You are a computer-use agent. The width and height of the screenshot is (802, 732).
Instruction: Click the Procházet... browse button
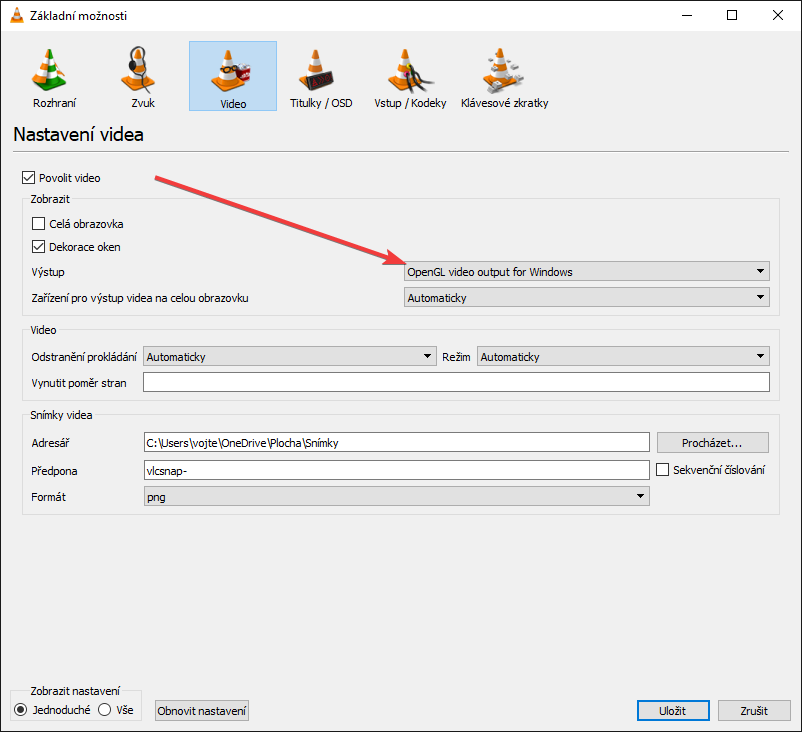point(712,442)
